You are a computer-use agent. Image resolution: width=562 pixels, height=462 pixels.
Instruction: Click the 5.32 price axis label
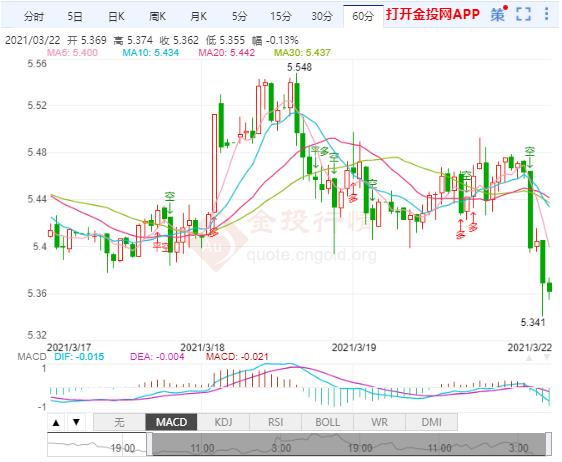37,335
